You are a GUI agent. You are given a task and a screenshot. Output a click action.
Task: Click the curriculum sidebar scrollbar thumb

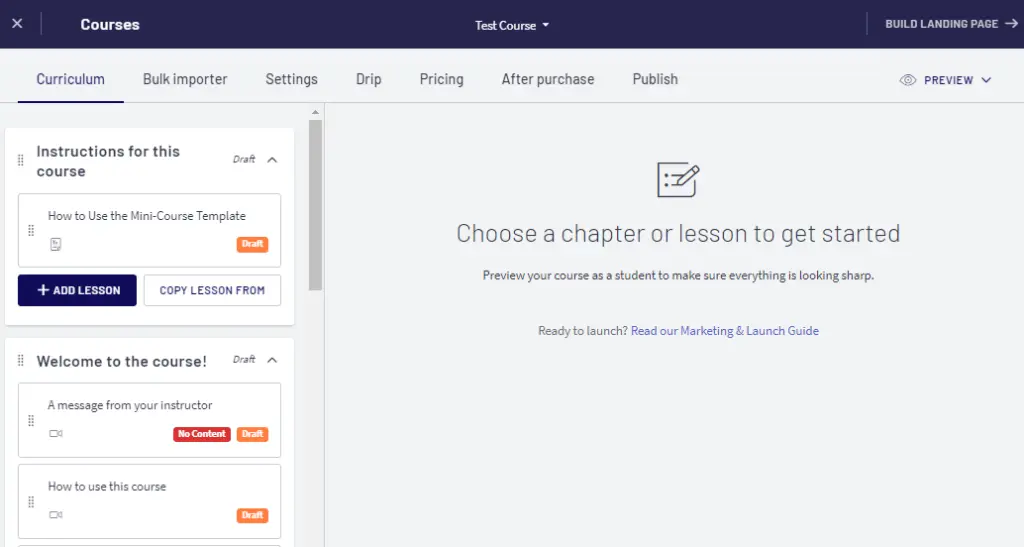click(315, 205)
